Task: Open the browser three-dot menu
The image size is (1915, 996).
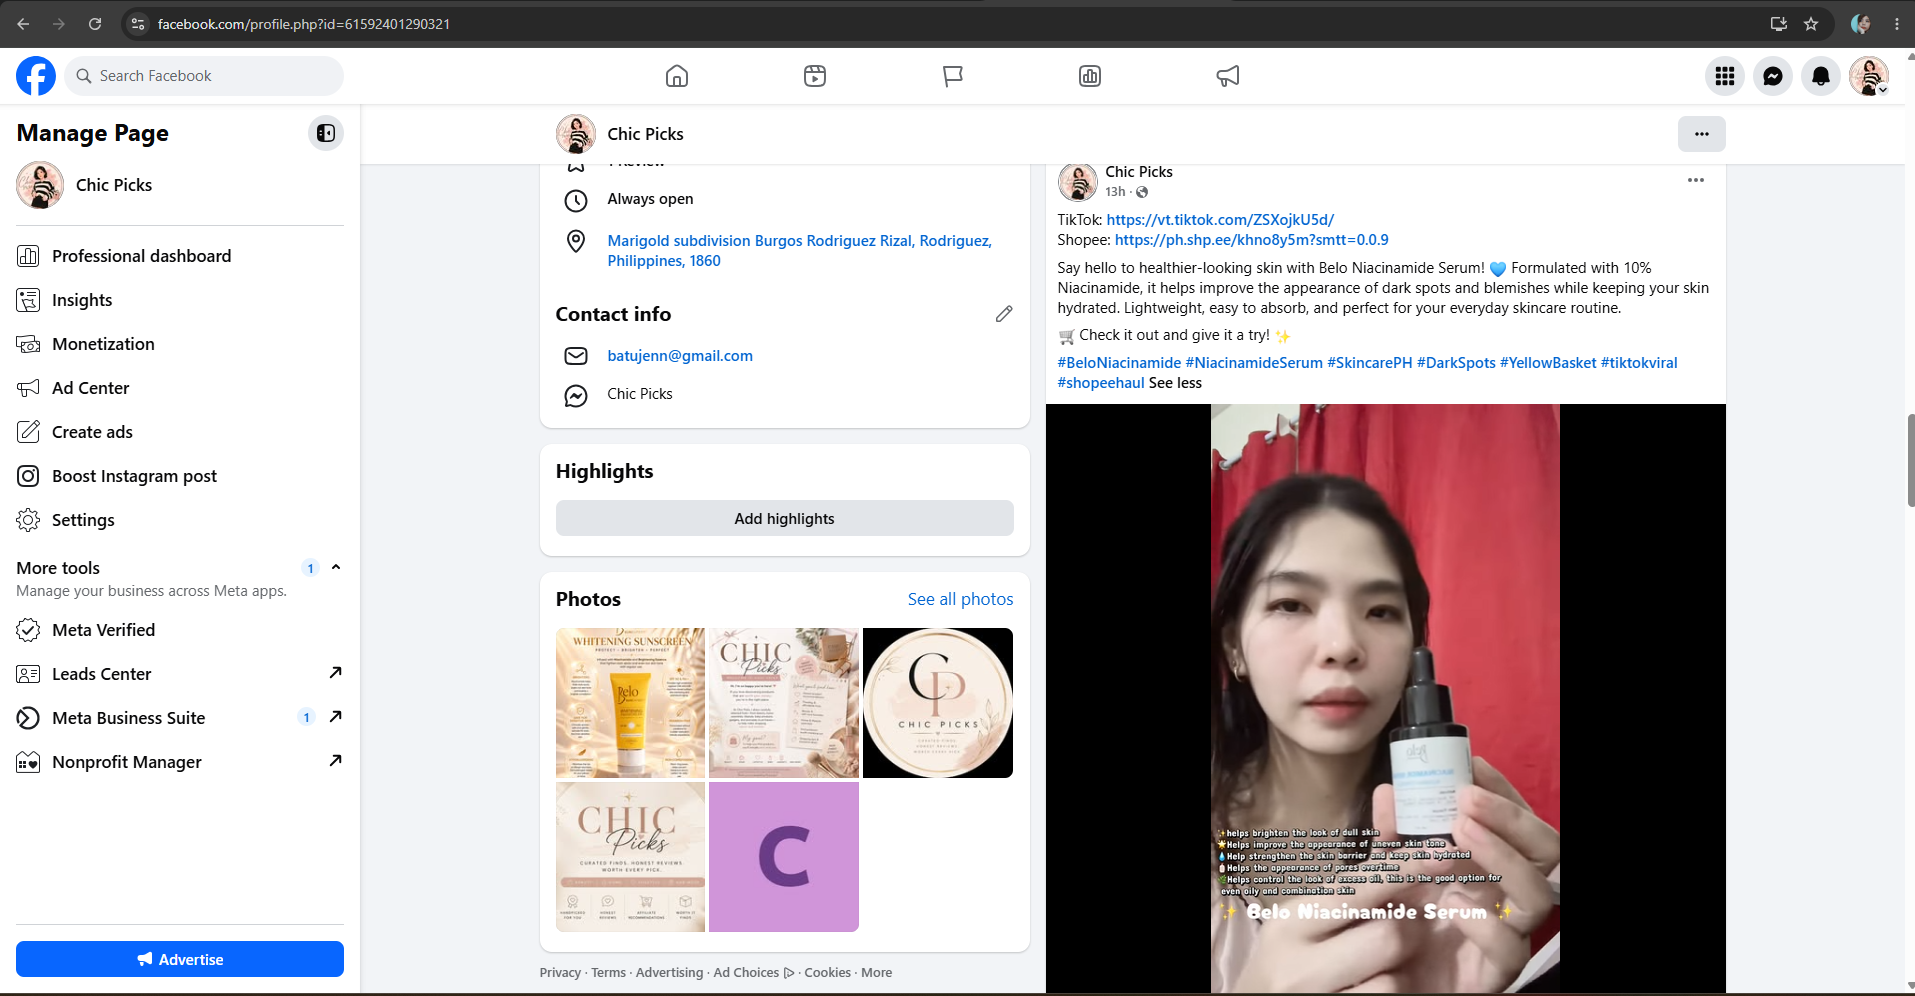Action: [x=1897, y=24]
